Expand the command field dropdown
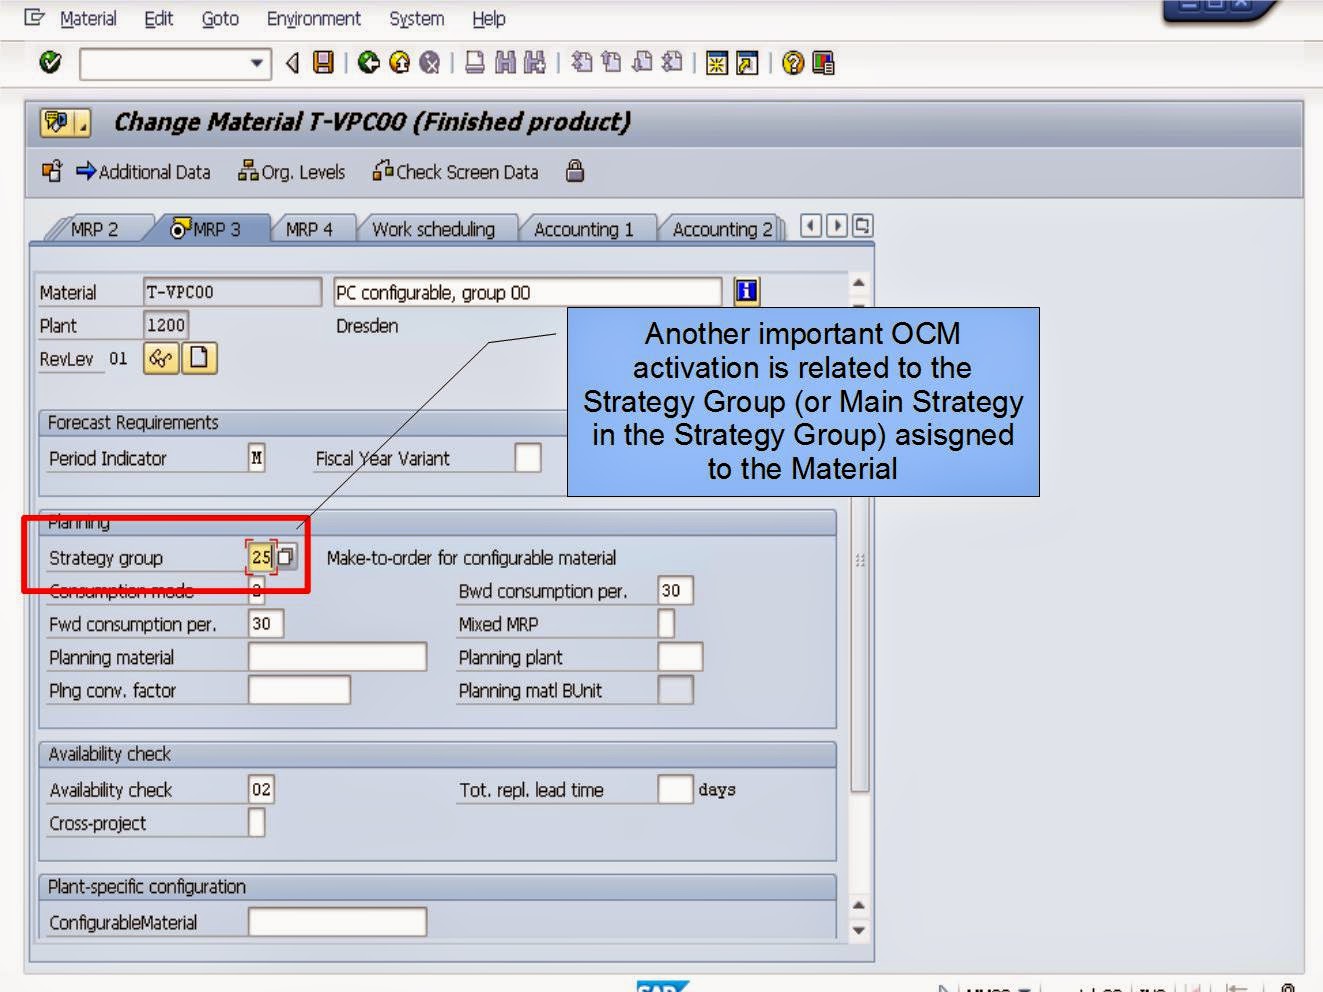Viewport: 1323px width, 992px height. pyautogui.click(x=257, y=63)
